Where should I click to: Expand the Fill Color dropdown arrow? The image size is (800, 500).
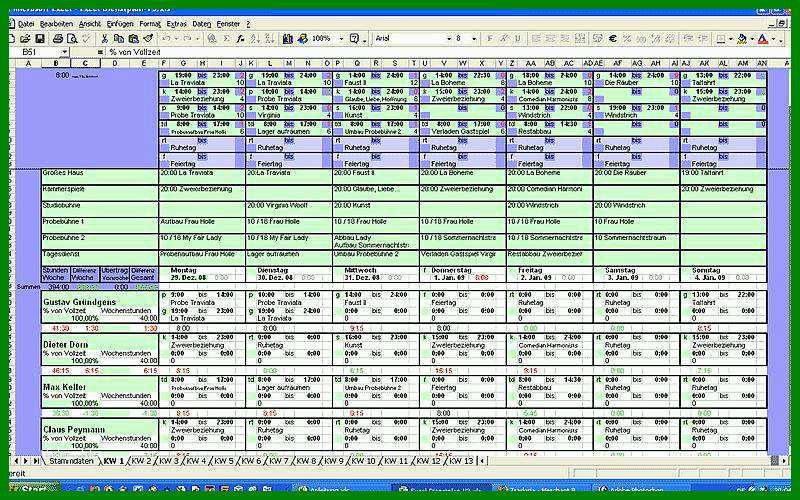click(x=752, y=39)
